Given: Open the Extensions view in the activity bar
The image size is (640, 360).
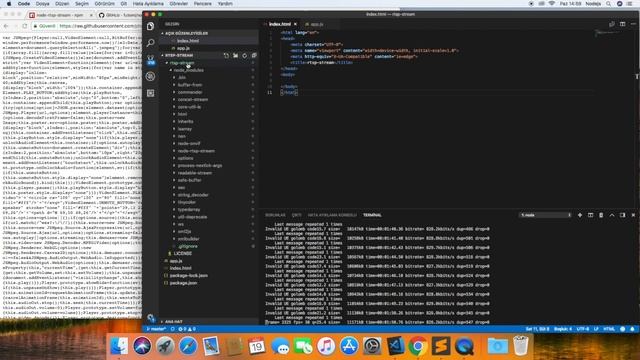Looking at the screenshot, I should [x=151, y=93].
